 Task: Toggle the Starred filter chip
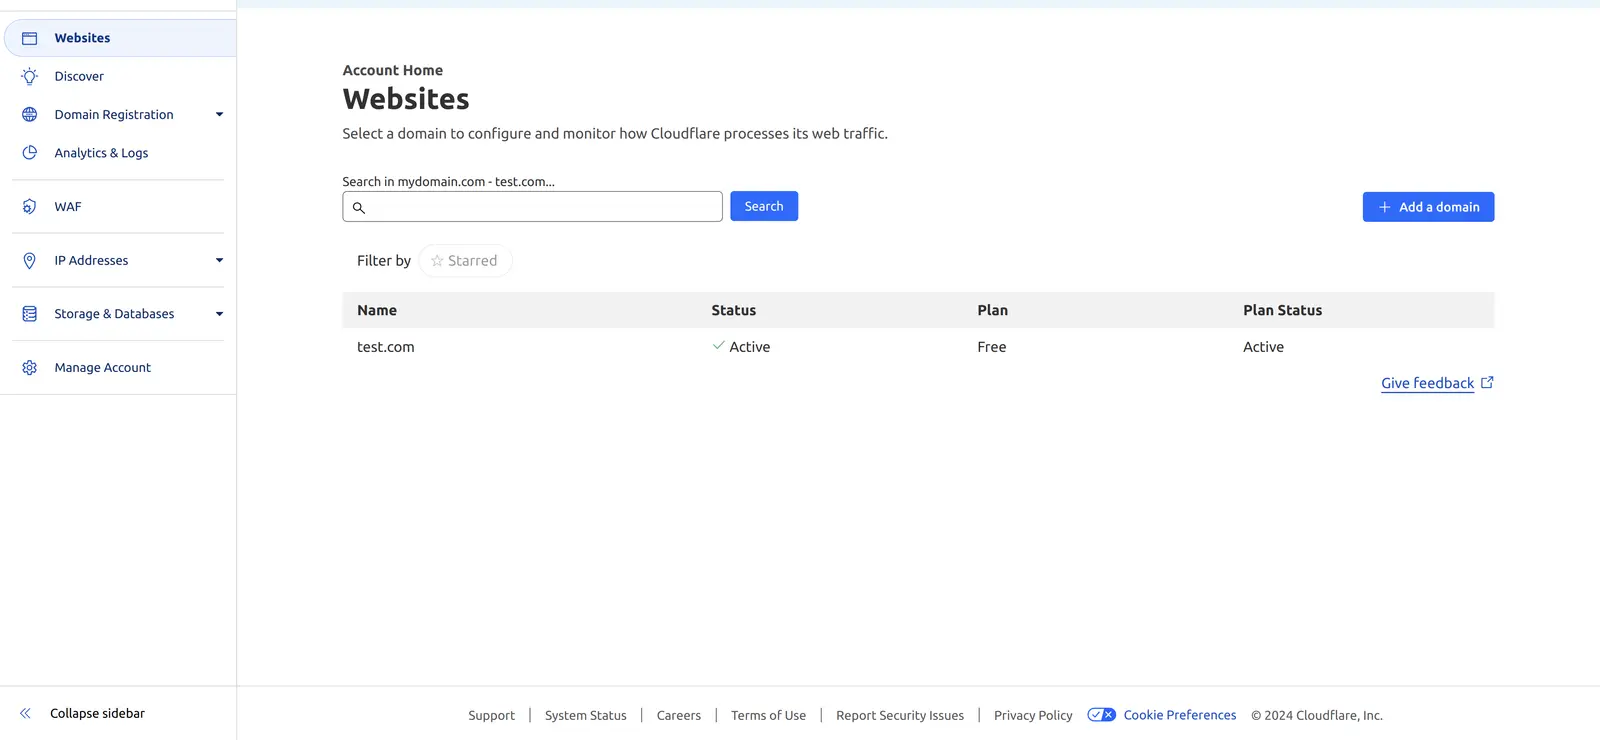tap(465, 261)
